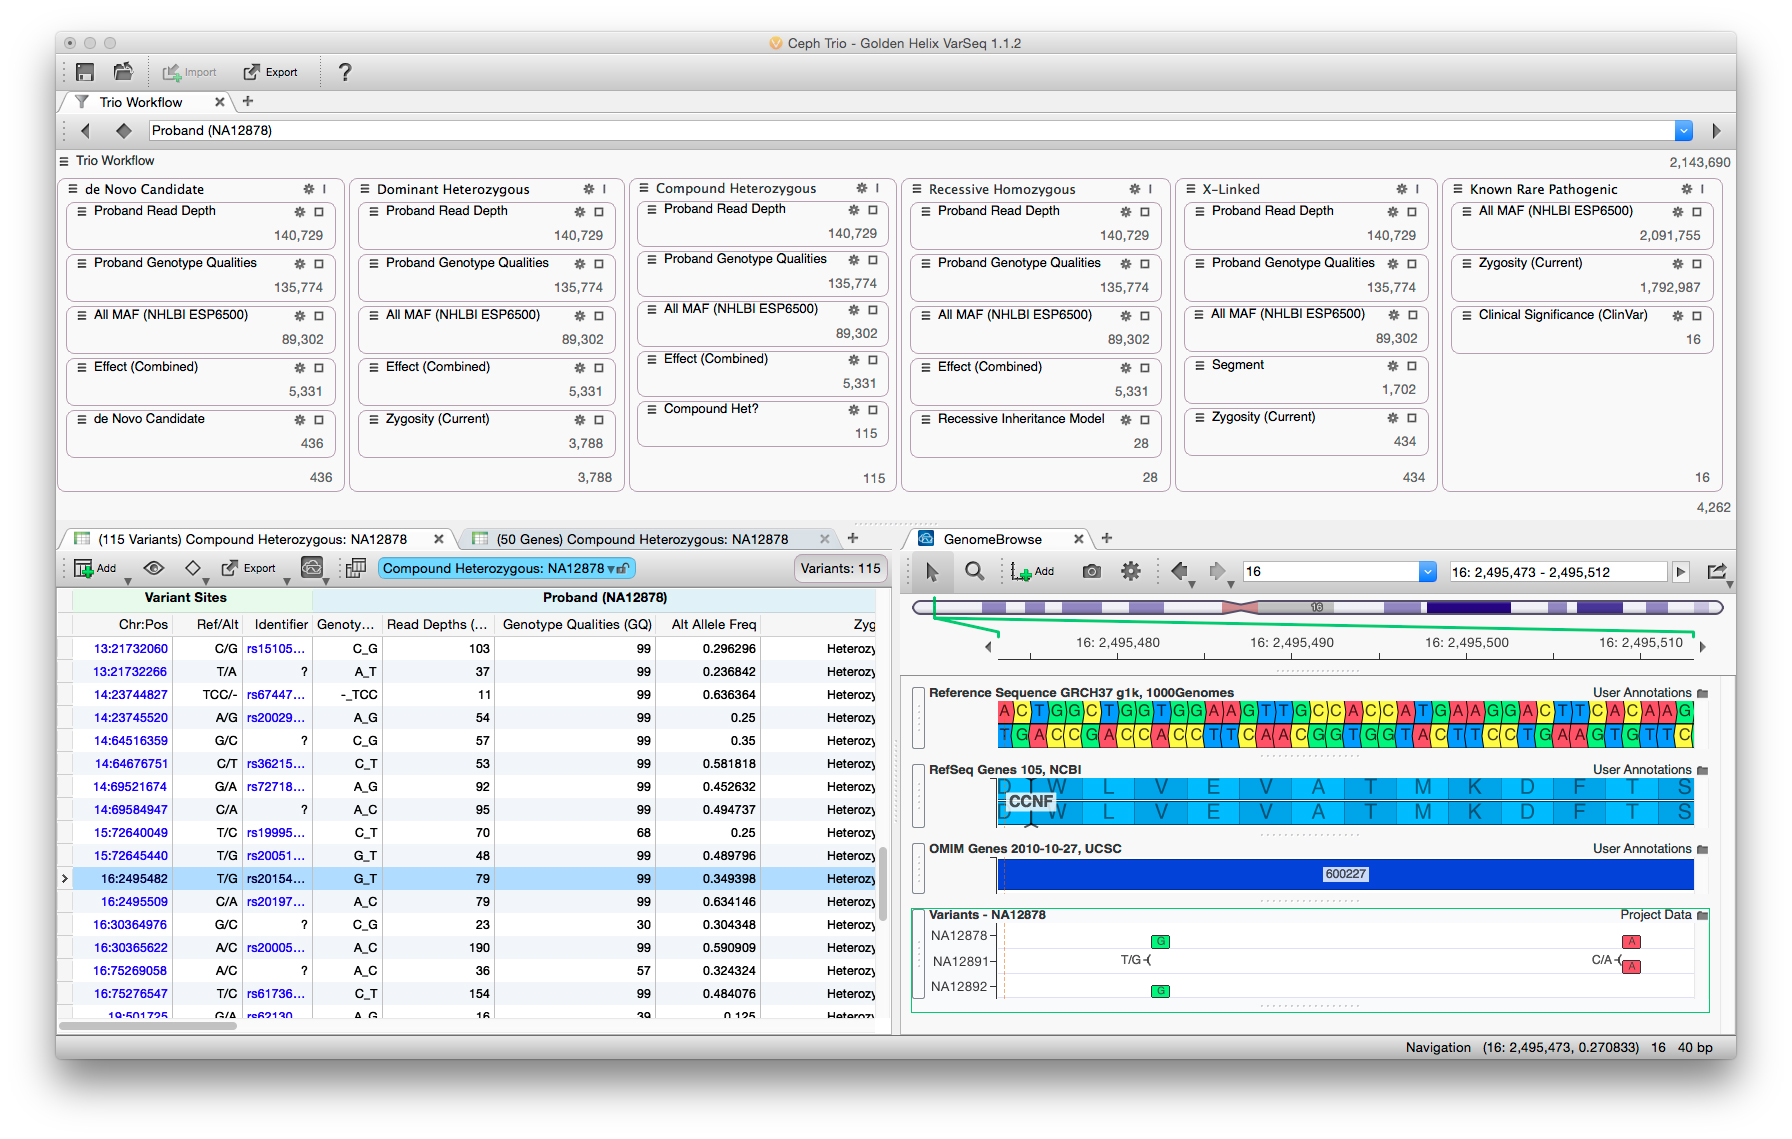
Task: Toggle checkbox on de Novo Candidate filter card
Action: click(x=319, y=420)
